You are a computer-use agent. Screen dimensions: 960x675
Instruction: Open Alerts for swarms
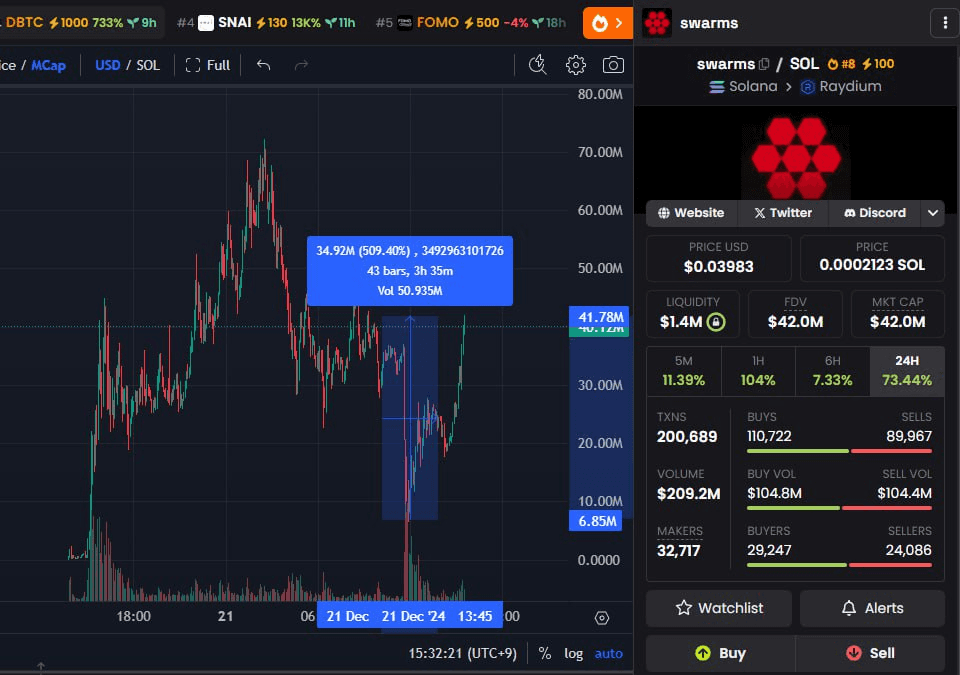[x=872, y=608]
